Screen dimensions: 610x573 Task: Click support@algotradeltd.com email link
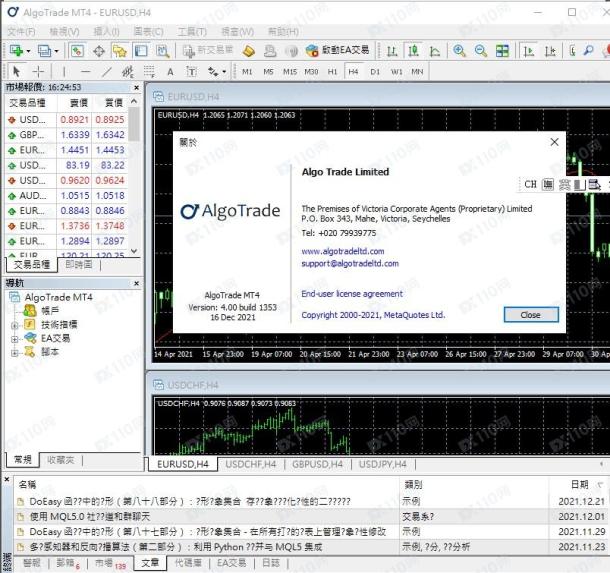tap(350, 264)
